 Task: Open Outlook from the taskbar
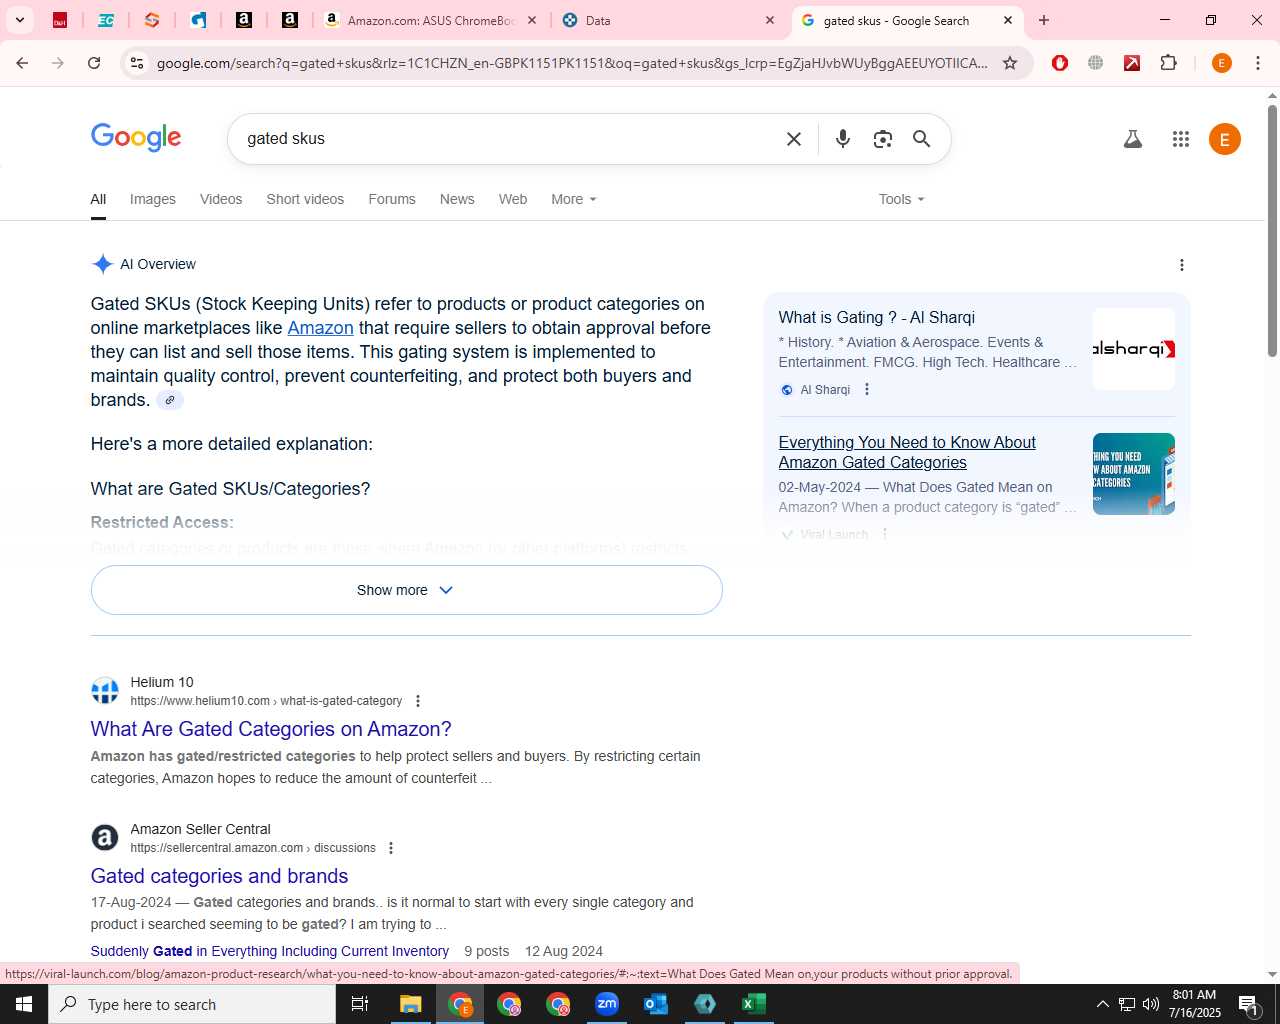coord(656,1004)
